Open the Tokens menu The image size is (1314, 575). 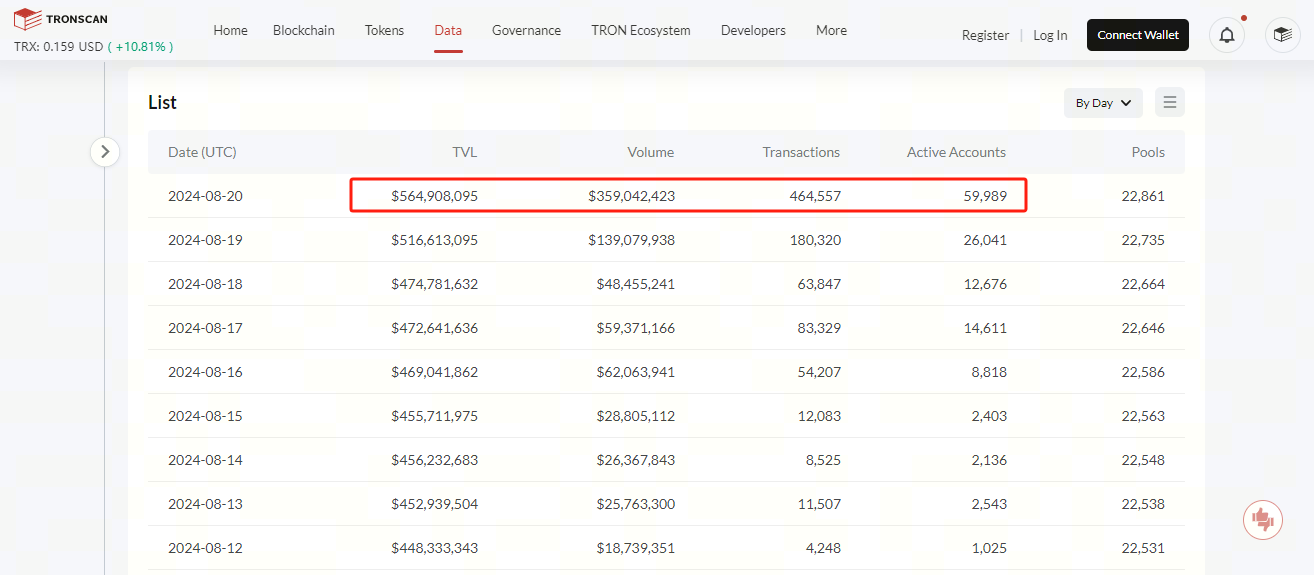(x=384, y=31)
